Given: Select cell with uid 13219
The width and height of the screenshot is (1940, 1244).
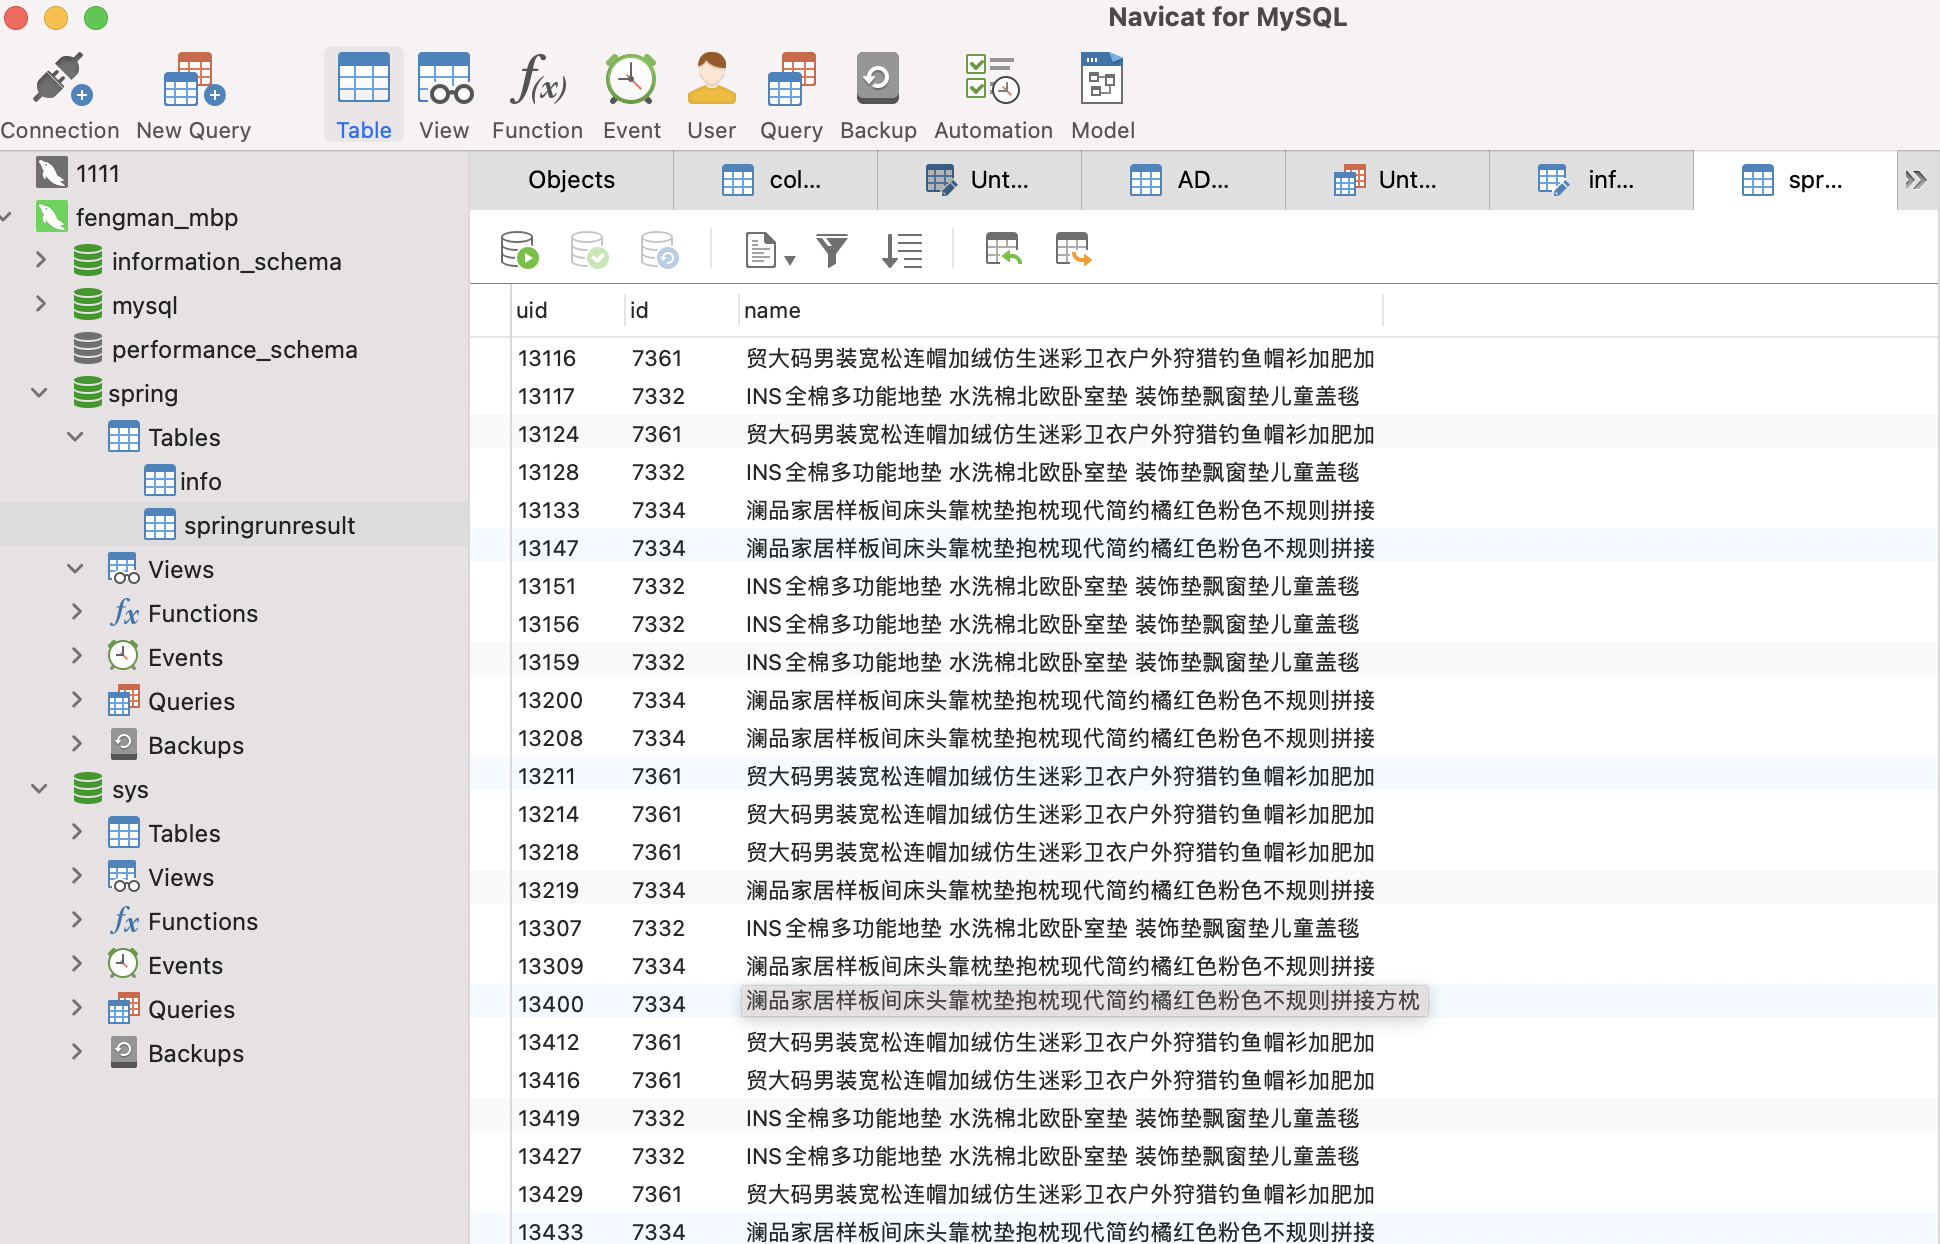Looking at the screenshot, I should (567, 890).
